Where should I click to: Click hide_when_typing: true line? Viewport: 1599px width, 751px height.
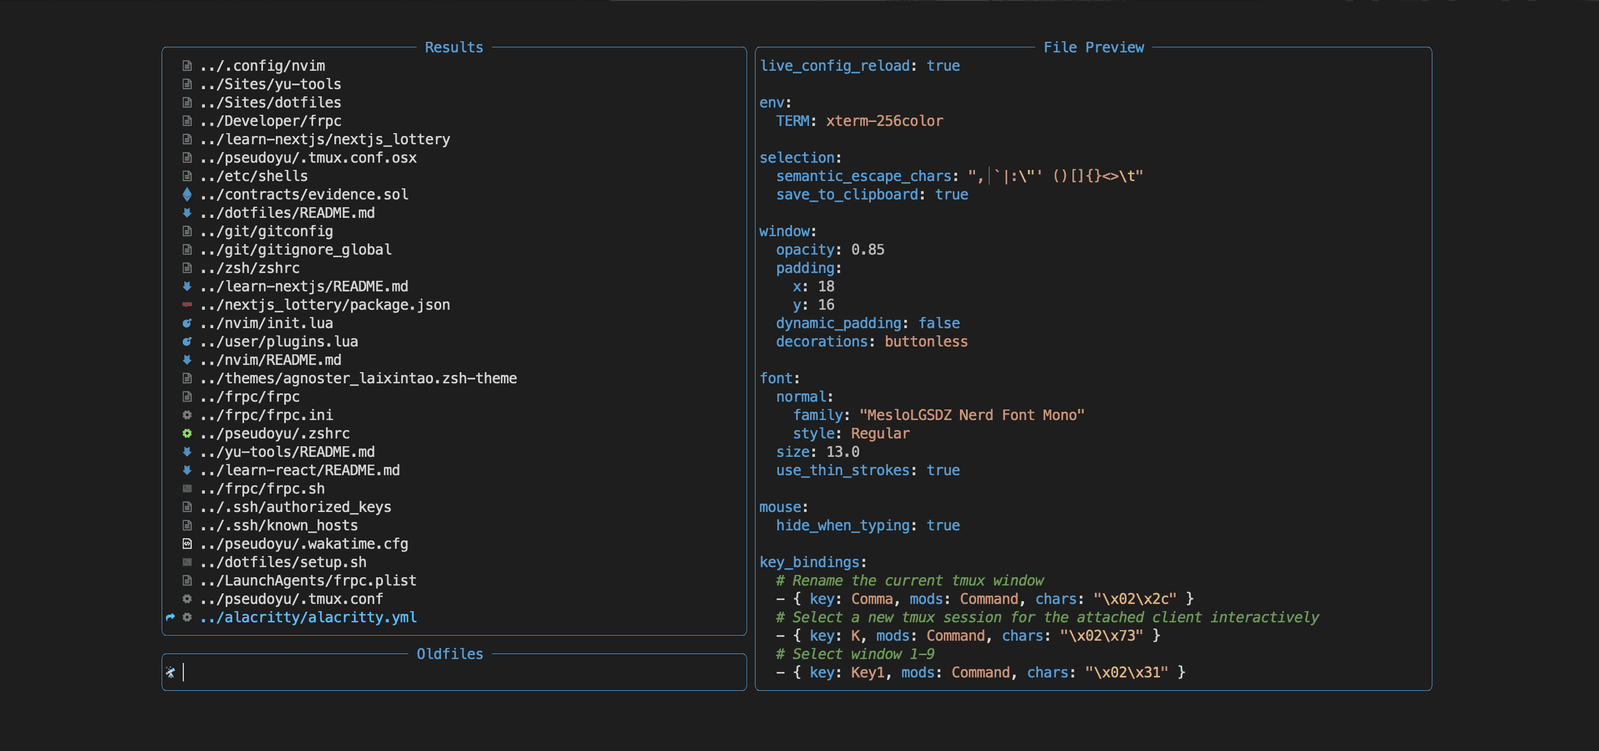pos(868,526)
